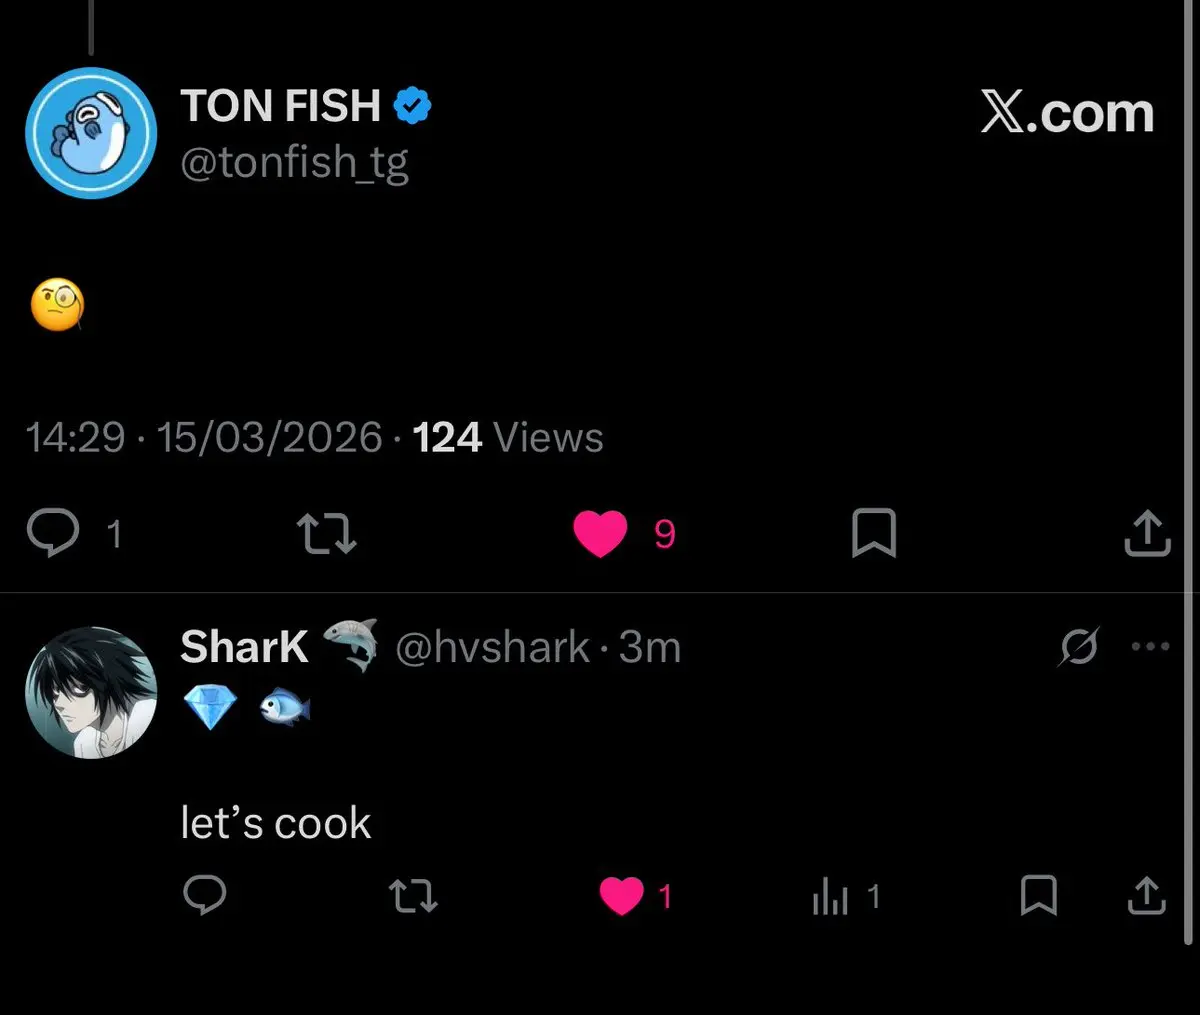This screenshot has width=1200, height=1015.
Task: Repost the TON FISH post
Action: [x=327, y=533]
